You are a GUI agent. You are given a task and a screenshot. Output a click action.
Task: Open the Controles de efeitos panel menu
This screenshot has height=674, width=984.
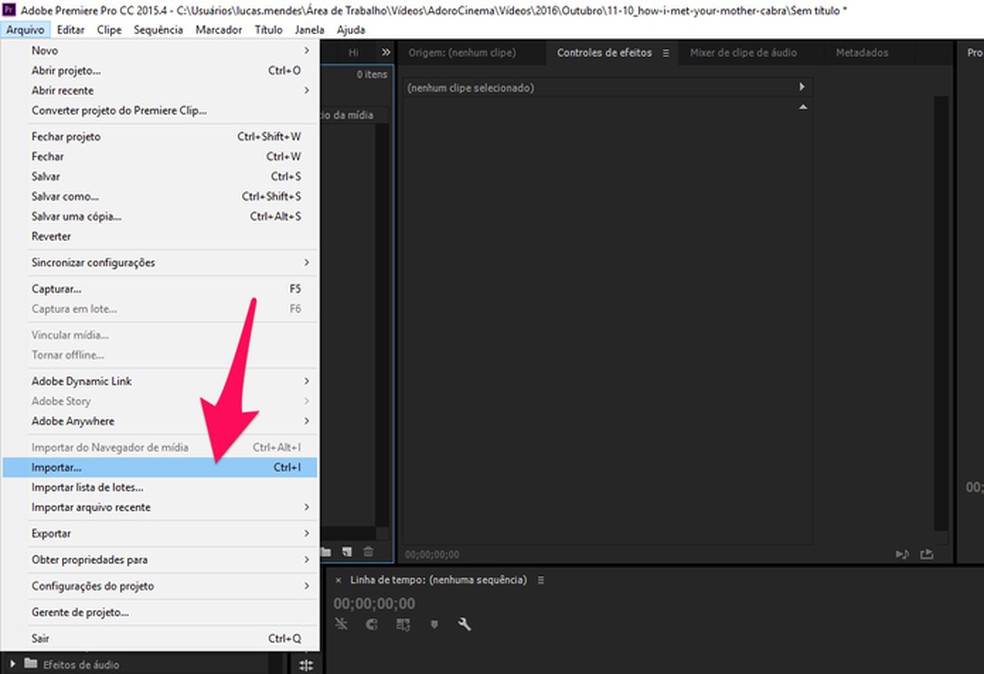666,53
